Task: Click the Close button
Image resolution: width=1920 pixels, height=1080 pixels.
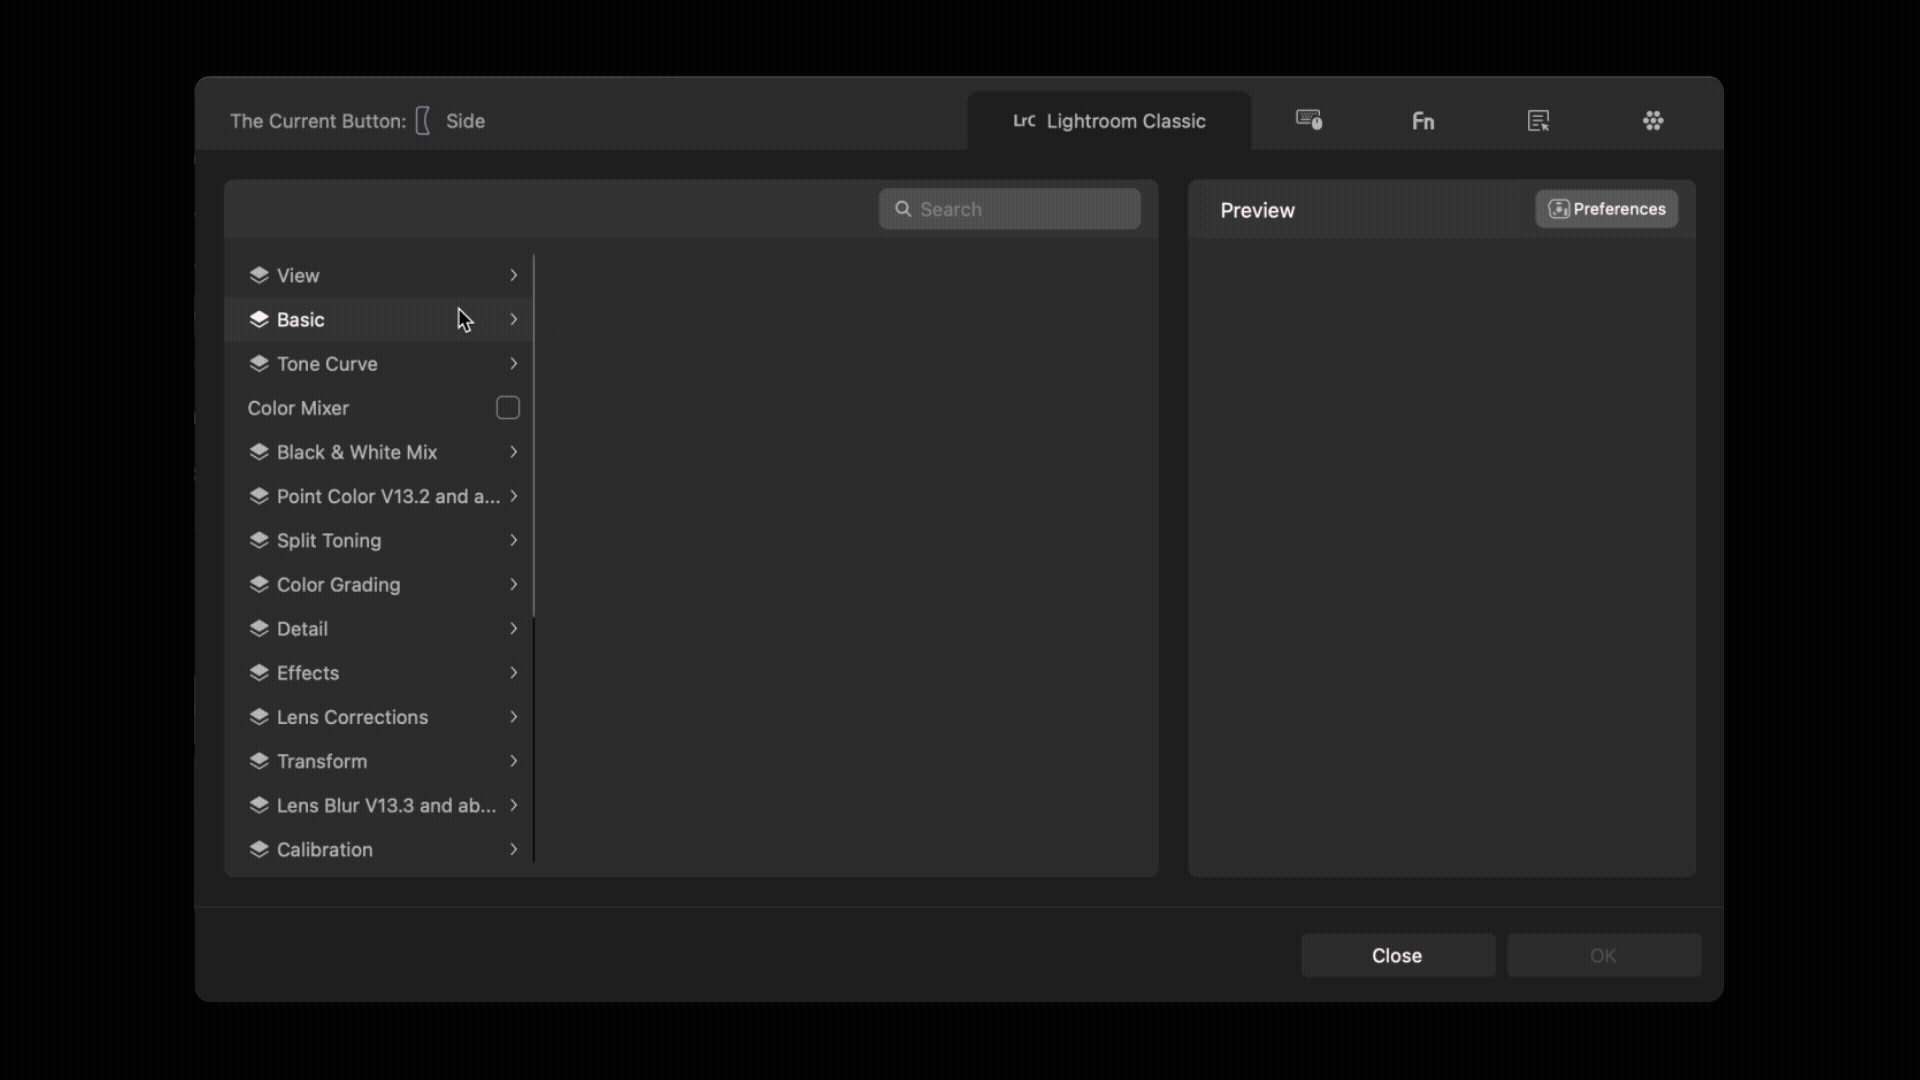Action: point(1396,955)
